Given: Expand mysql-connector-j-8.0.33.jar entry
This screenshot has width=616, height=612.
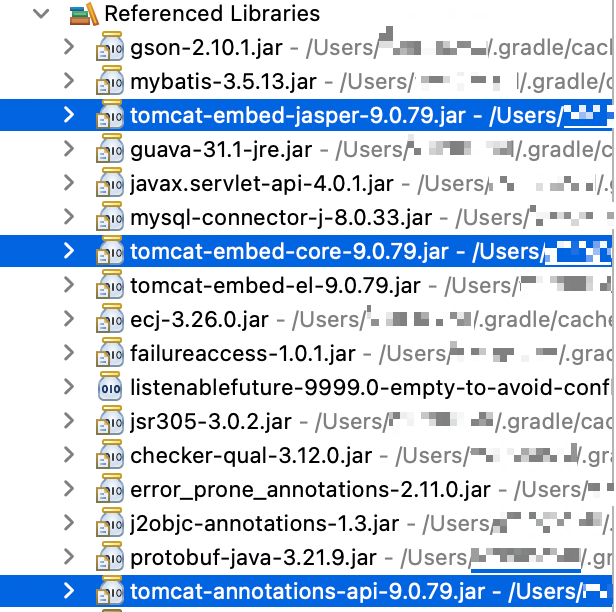Looking at the screenshot, I should tap(69, 217).
